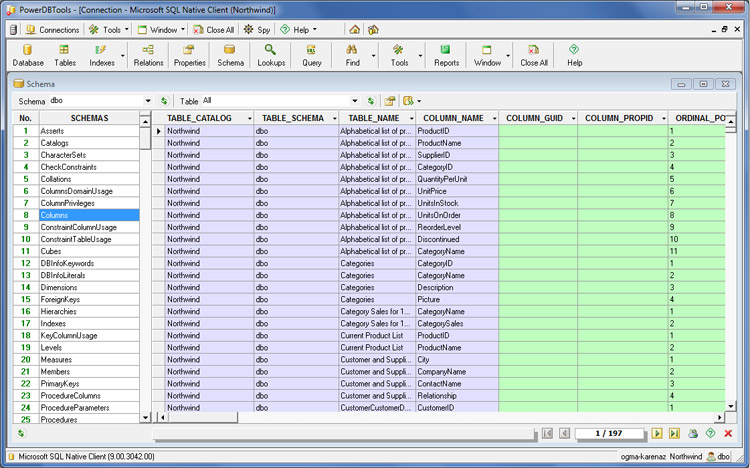The width and height of the screenshot is (750, 468).
Task: Click the printer icon near page navigation
Action: (693, 433)
